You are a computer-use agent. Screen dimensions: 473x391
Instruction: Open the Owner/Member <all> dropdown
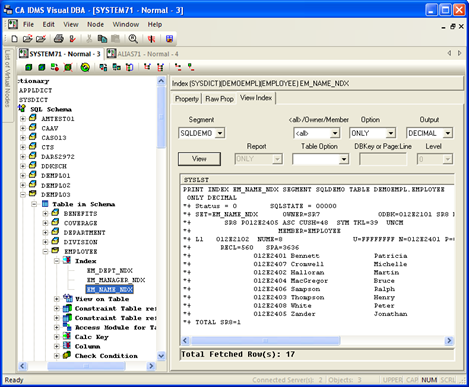point(335,133)
